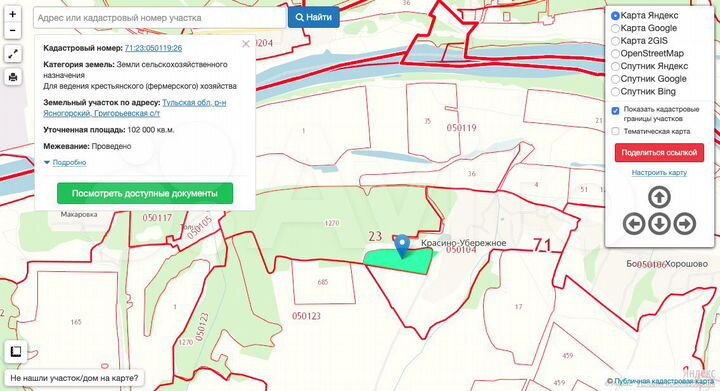
Task: Click the 050119 quarter label
Action: tap(461, 128)
